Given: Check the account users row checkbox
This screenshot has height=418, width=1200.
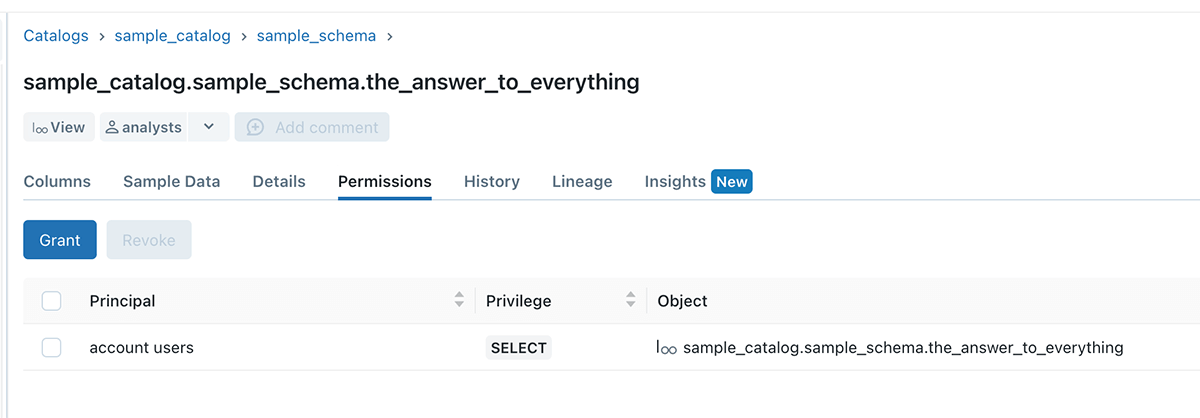Looking at the screenshot, I should (52, 348).
